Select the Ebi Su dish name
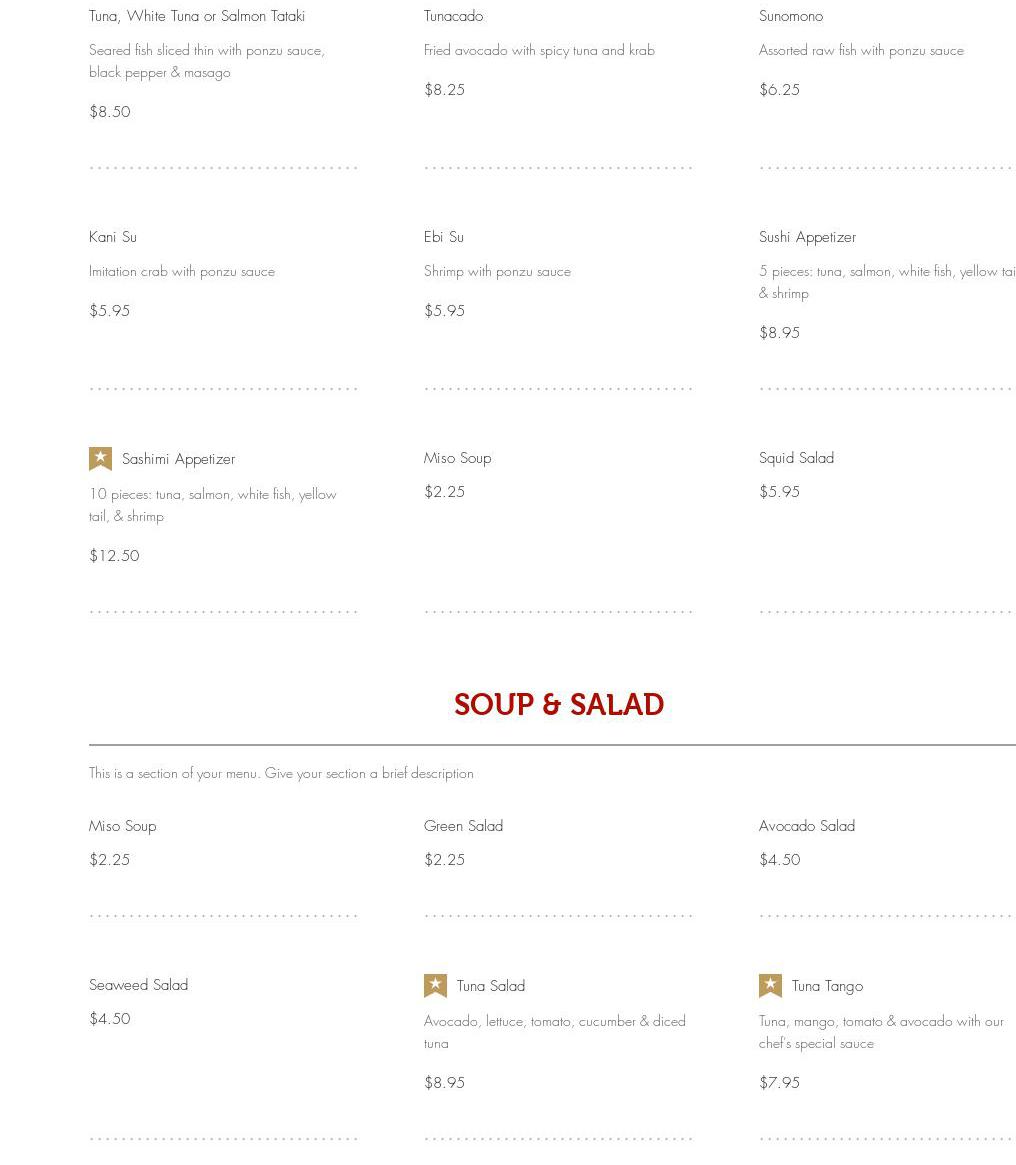Image resolution: width=1016 pixels, height=1165 pixels. click(443, 237)
